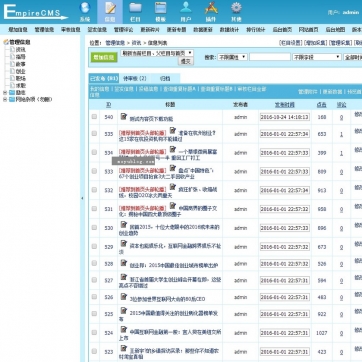Click the green 增加信息 button
This screenshot has width=362, height=362.
[x=104, y=57]
